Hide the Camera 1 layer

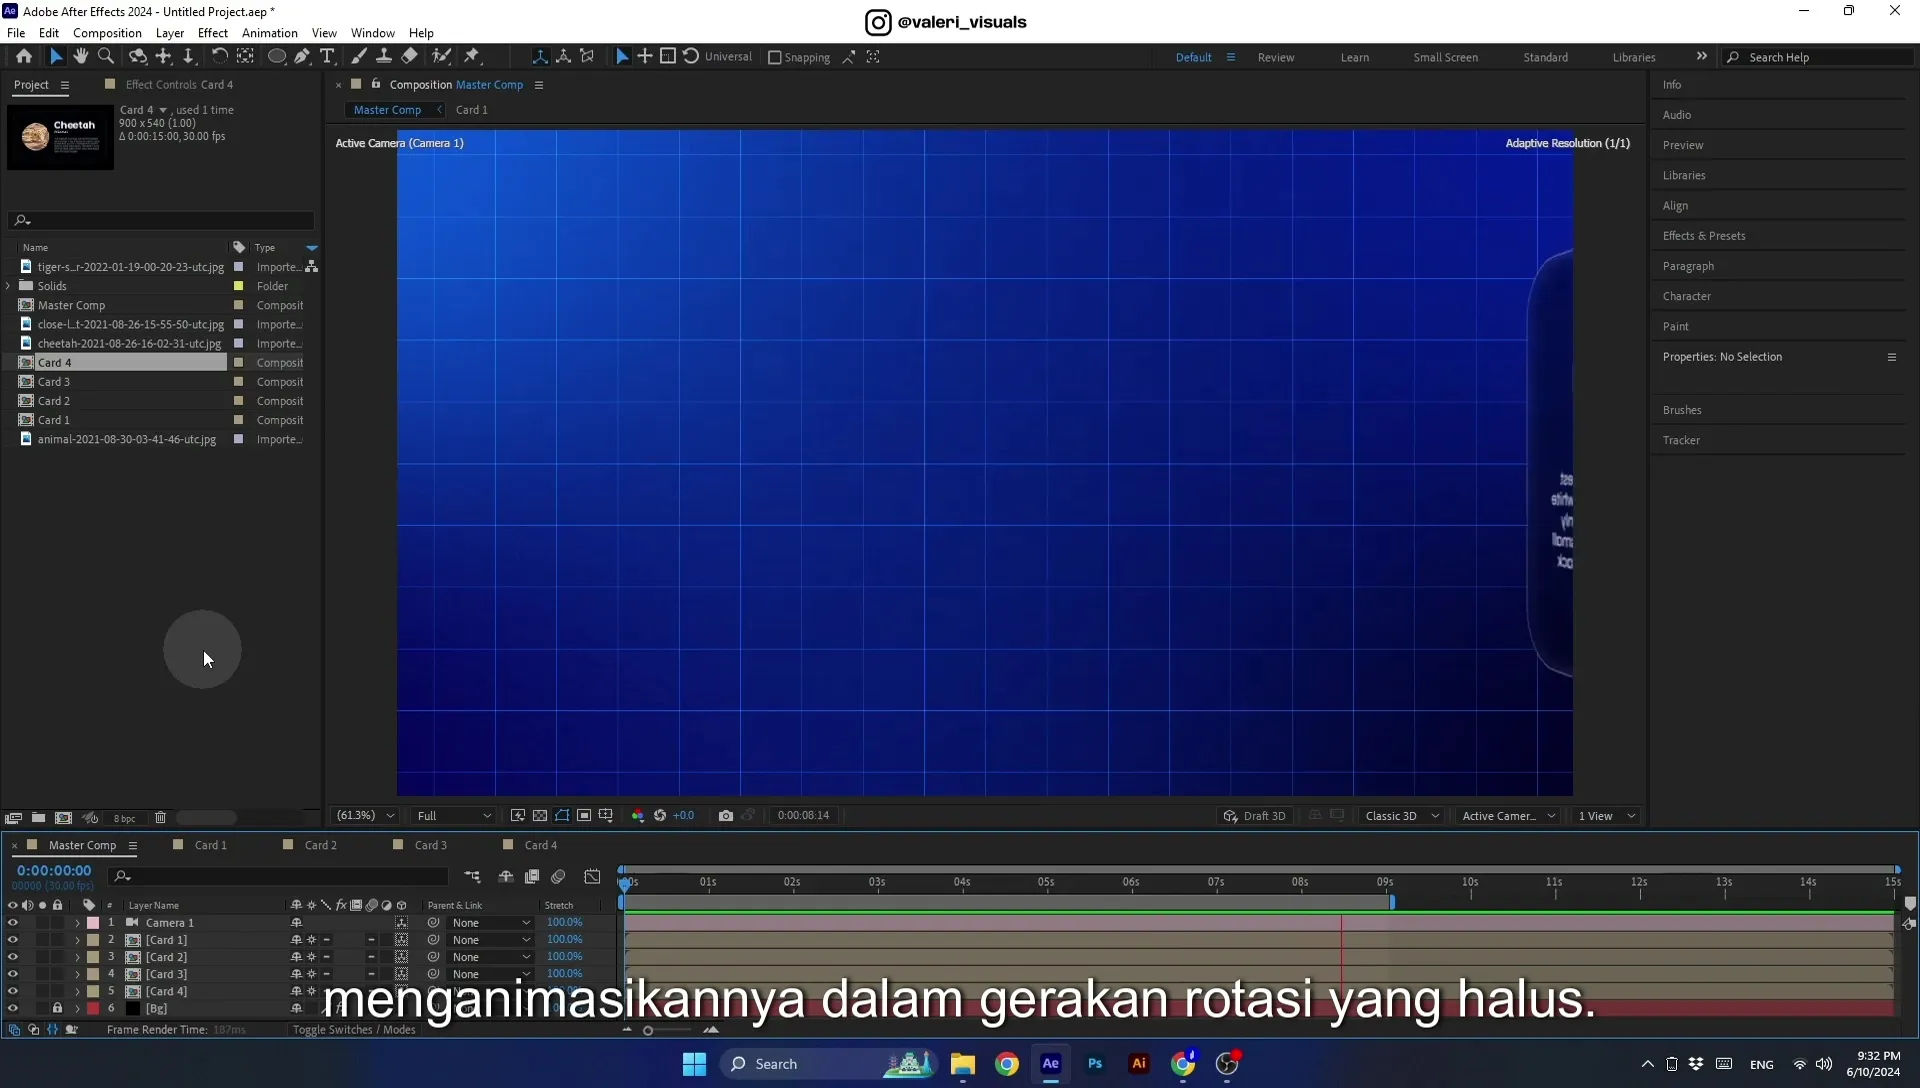click(x=13, y=923)
